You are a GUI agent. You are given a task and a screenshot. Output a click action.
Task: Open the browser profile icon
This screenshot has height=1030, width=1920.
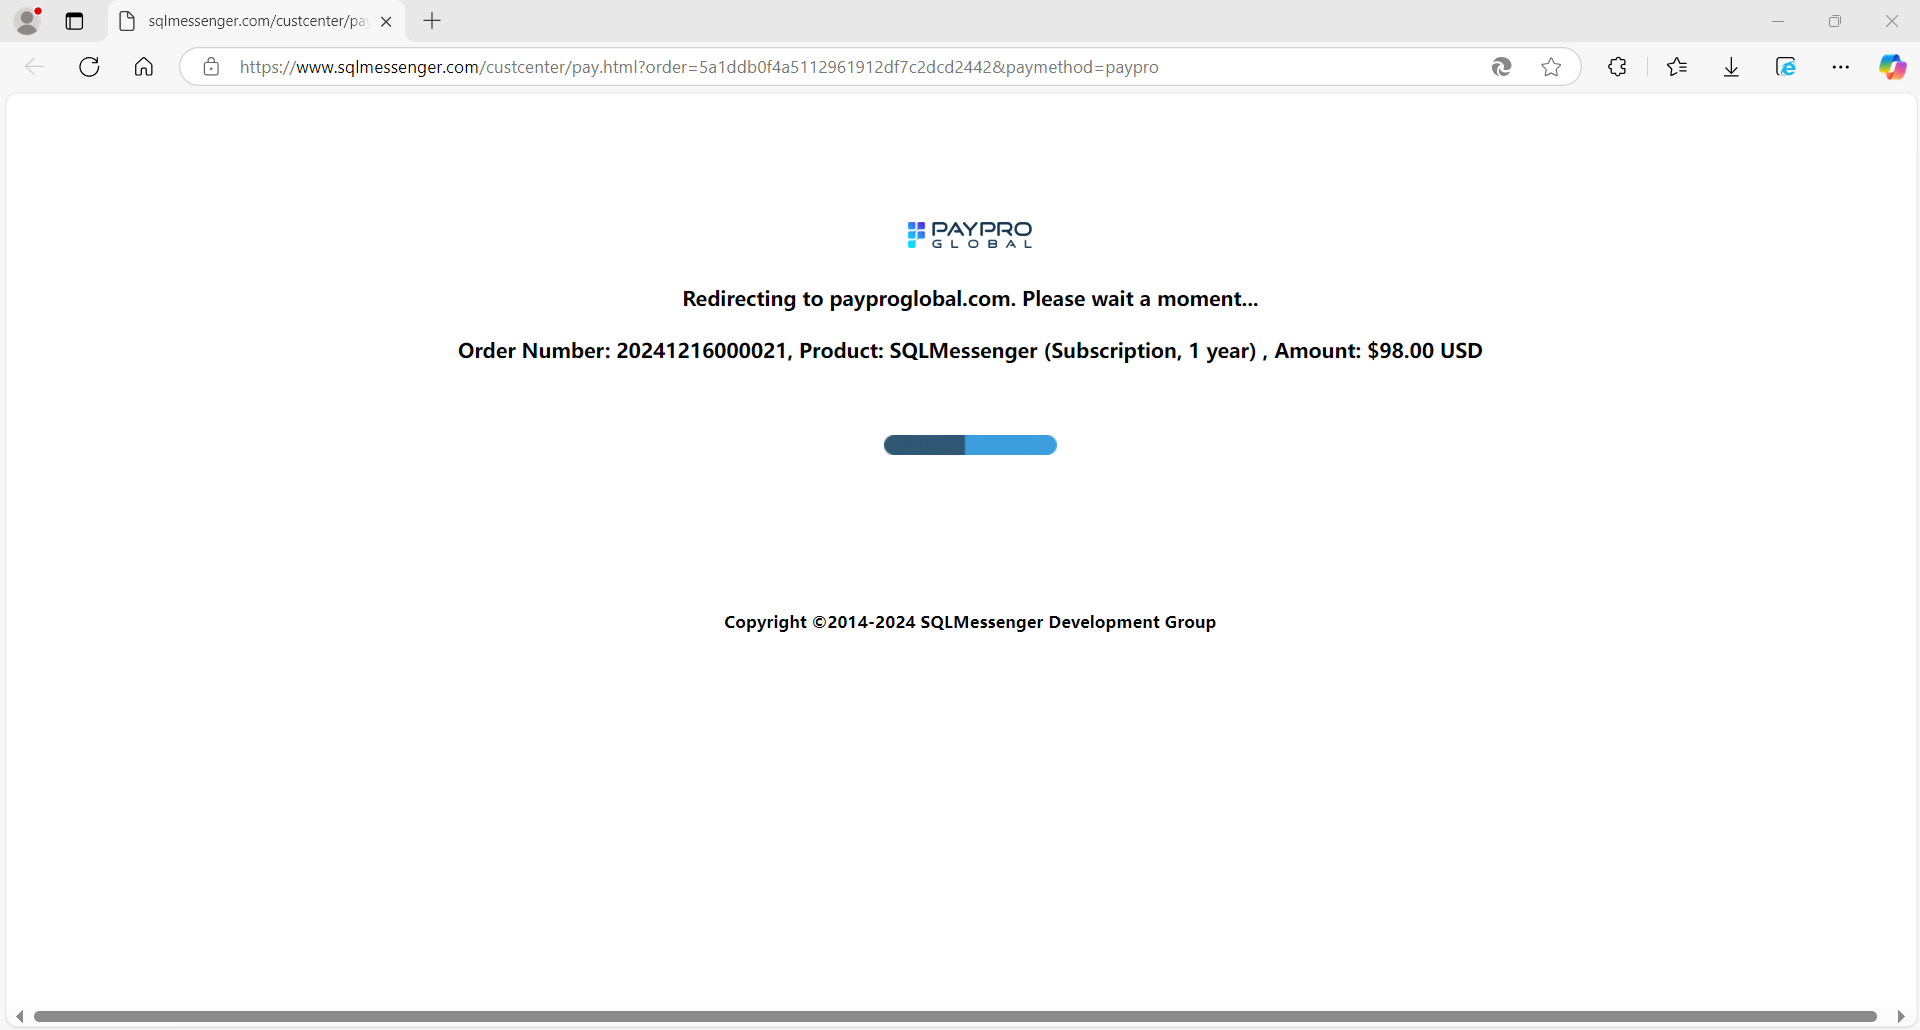click(28, 21)
